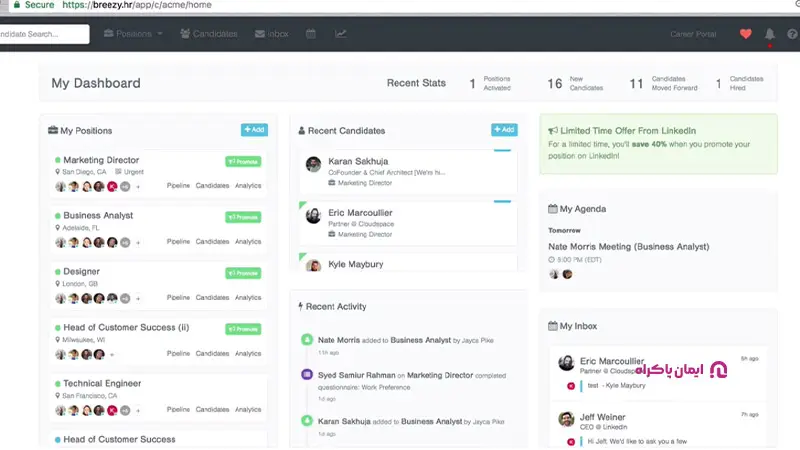Click the Candidate Search field

tap(43, 34)
